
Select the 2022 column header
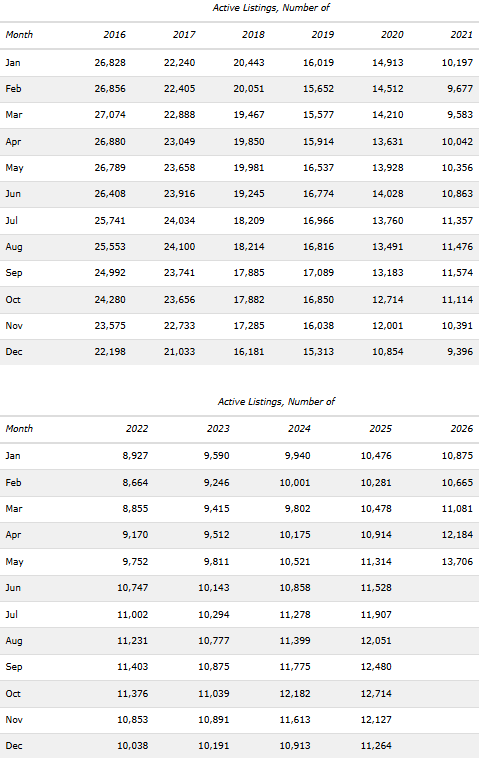click(x=137, y=429)
